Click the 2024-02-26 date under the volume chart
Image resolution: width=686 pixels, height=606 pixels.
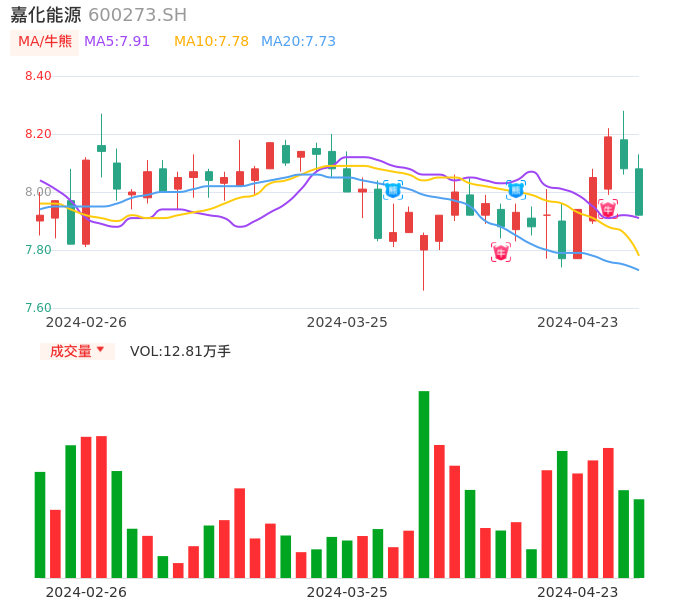tap(86, 592)
